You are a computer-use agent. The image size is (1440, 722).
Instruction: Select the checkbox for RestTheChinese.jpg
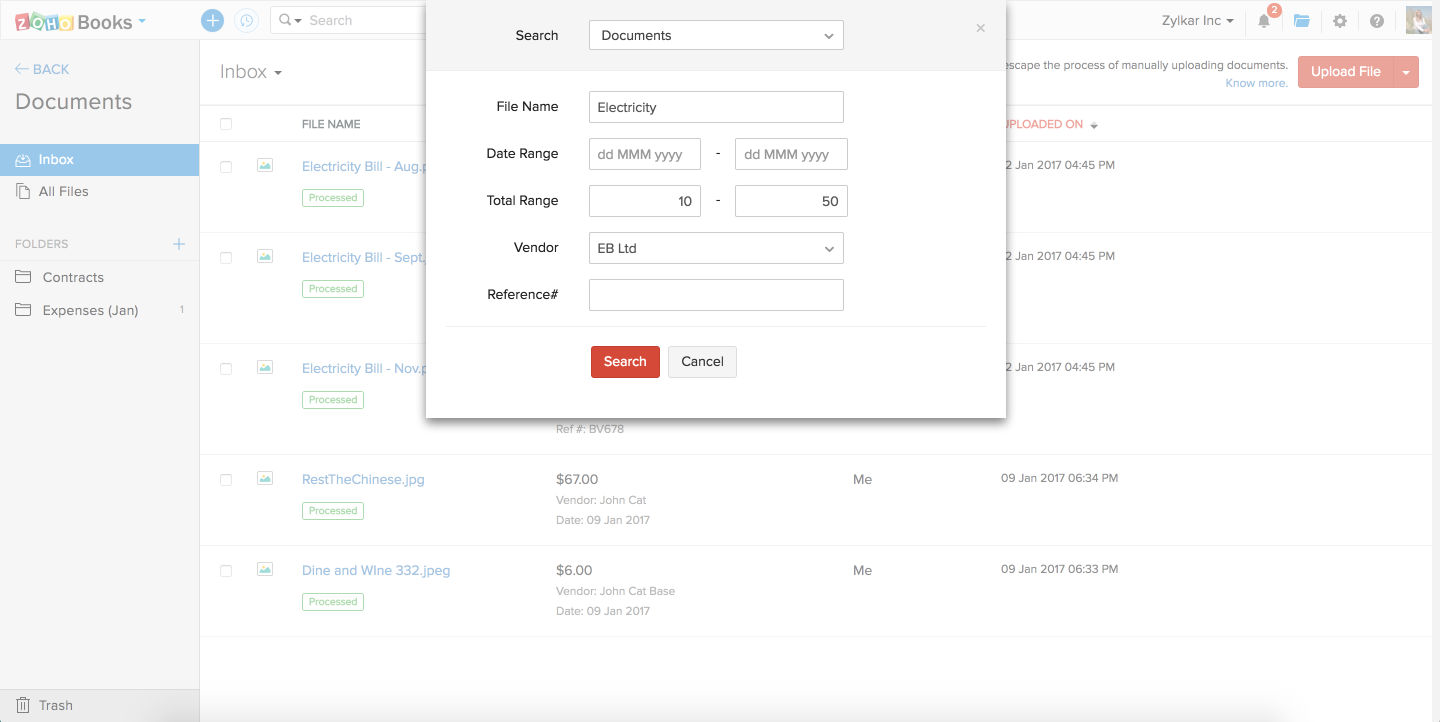pyautogui.click(x=225, y=479)
